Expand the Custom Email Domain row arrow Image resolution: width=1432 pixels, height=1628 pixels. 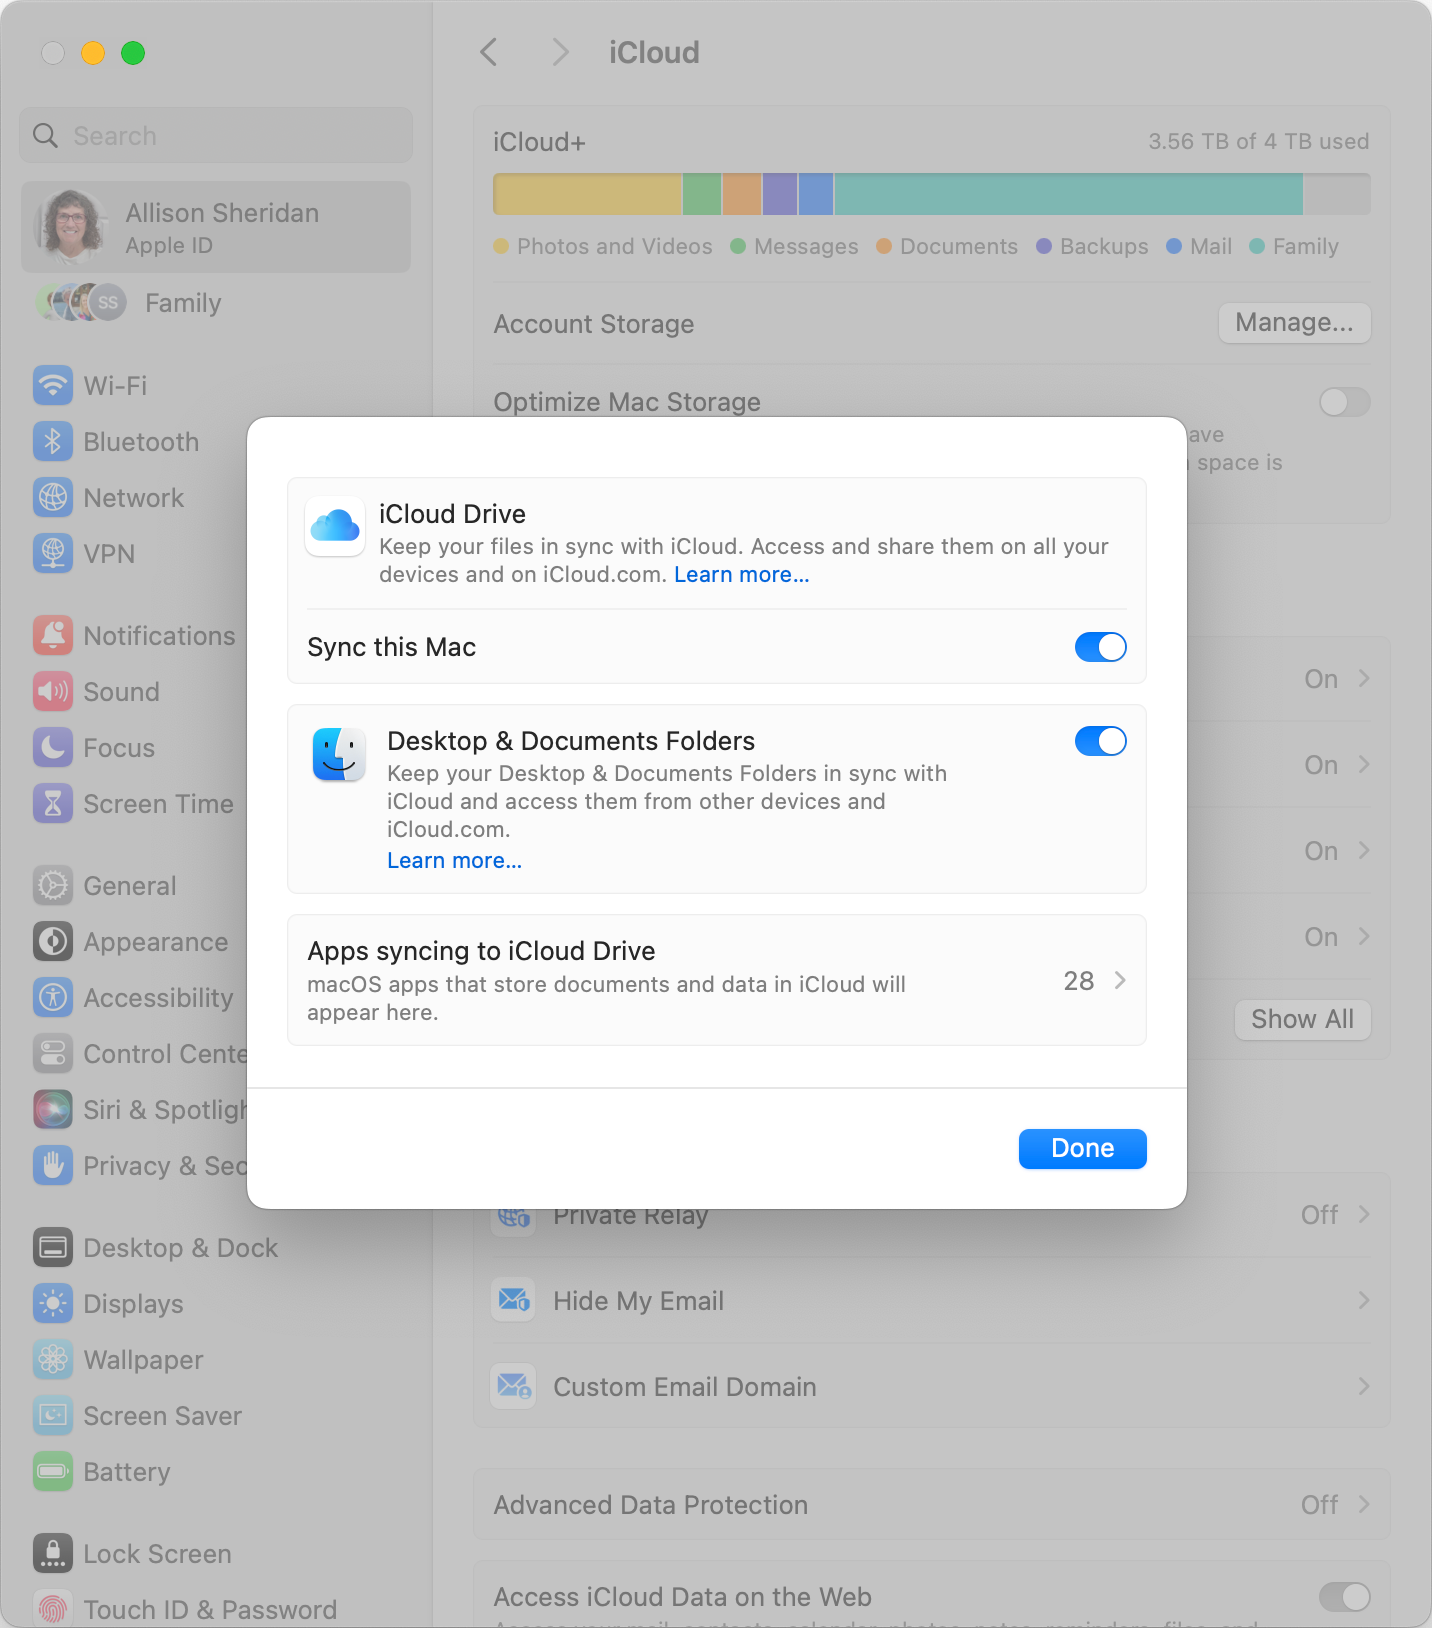(1364, 1386)
